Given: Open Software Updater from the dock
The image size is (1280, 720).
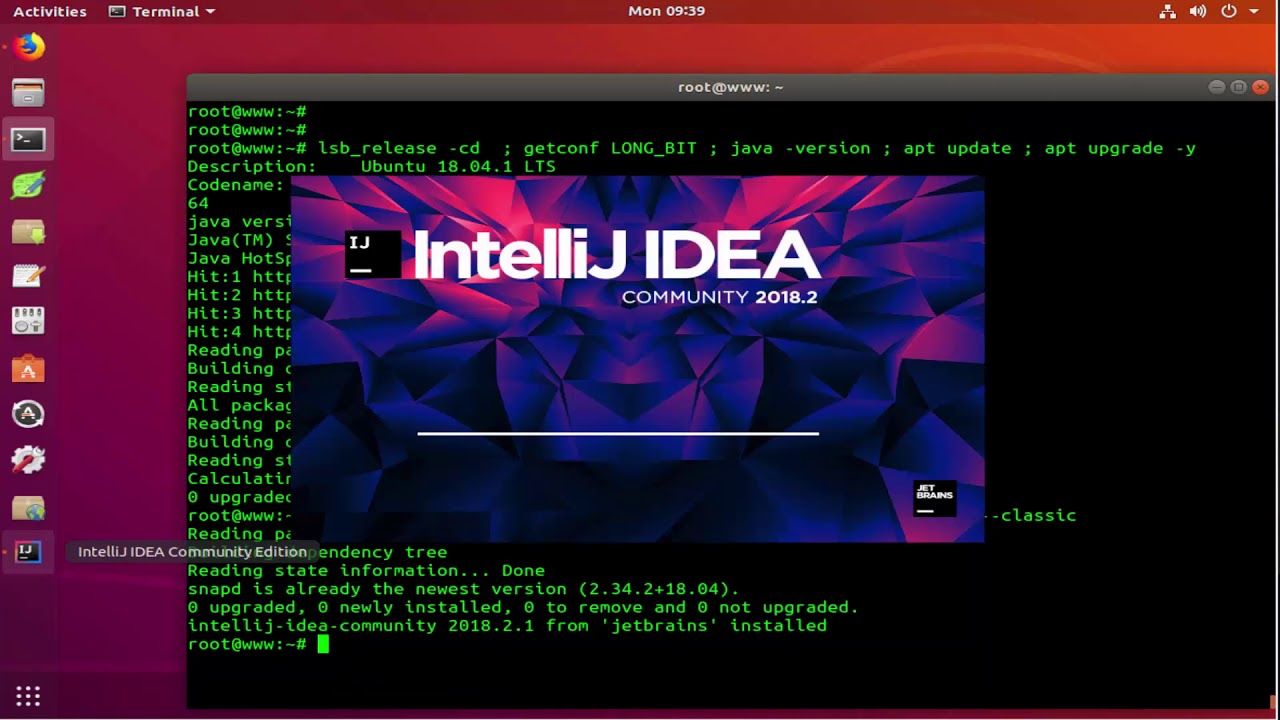Looking at the screenshot, I should [28, 414].
